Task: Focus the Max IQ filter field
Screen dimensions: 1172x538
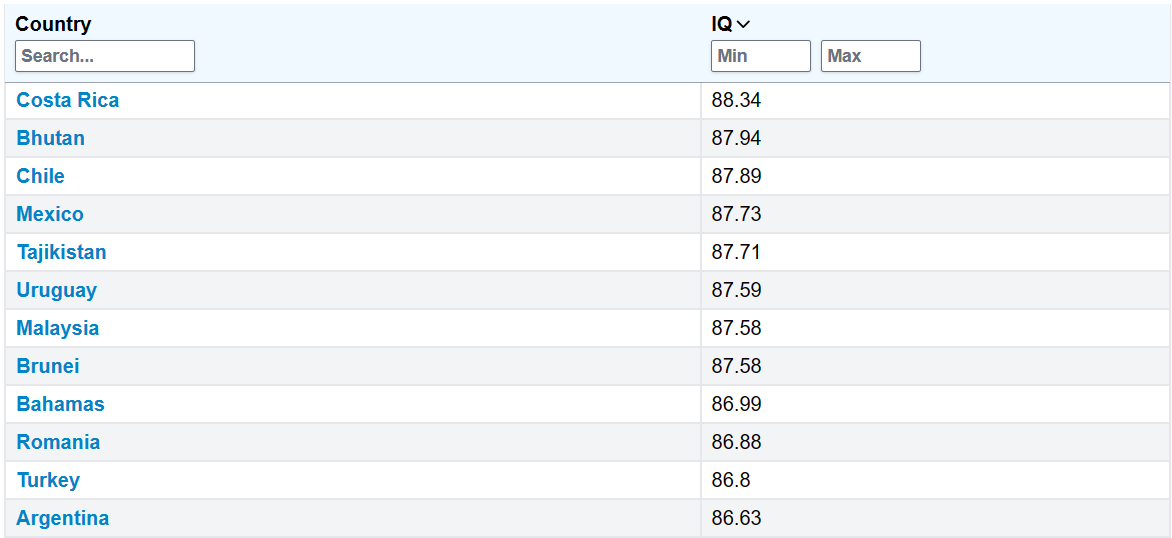Action: (870, 56)
